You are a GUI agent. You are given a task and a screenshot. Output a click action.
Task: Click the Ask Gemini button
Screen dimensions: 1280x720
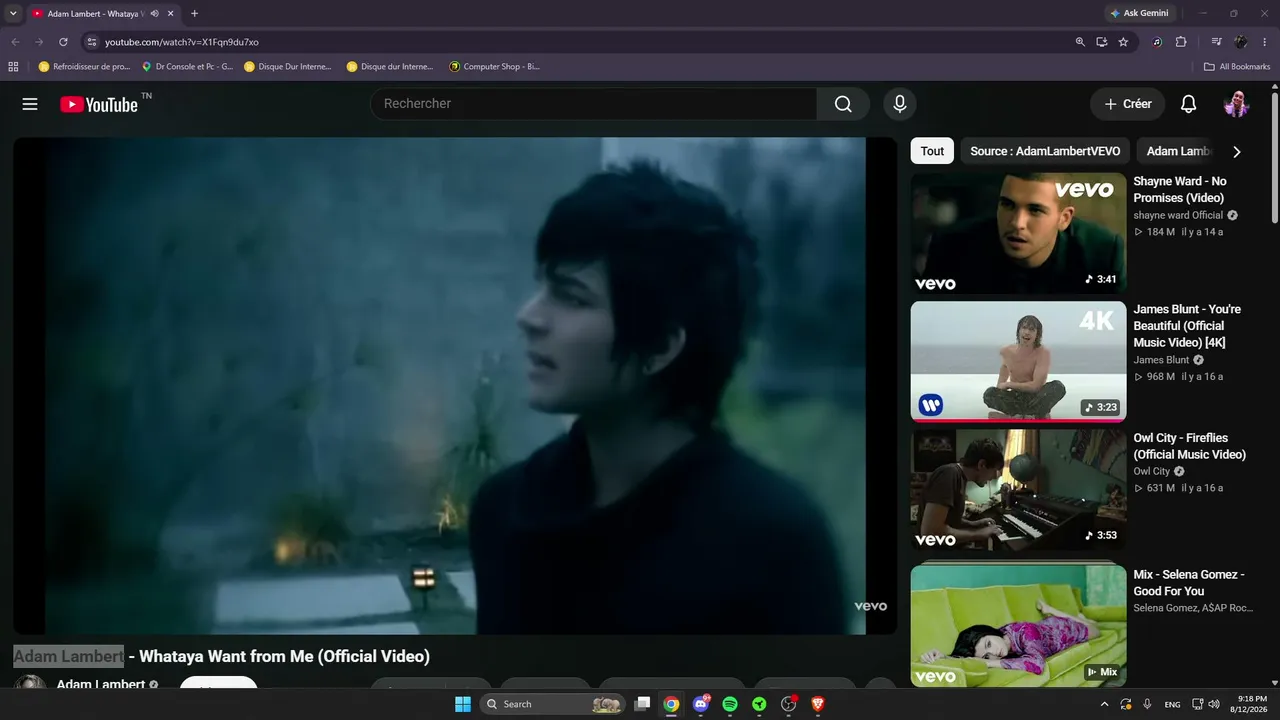click(x=1138, y=14)
